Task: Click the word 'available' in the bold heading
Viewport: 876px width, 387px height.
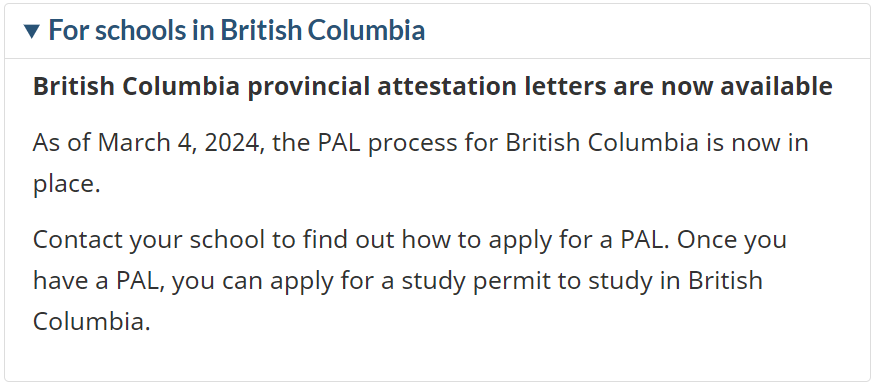Action: (x=776, y=86)
